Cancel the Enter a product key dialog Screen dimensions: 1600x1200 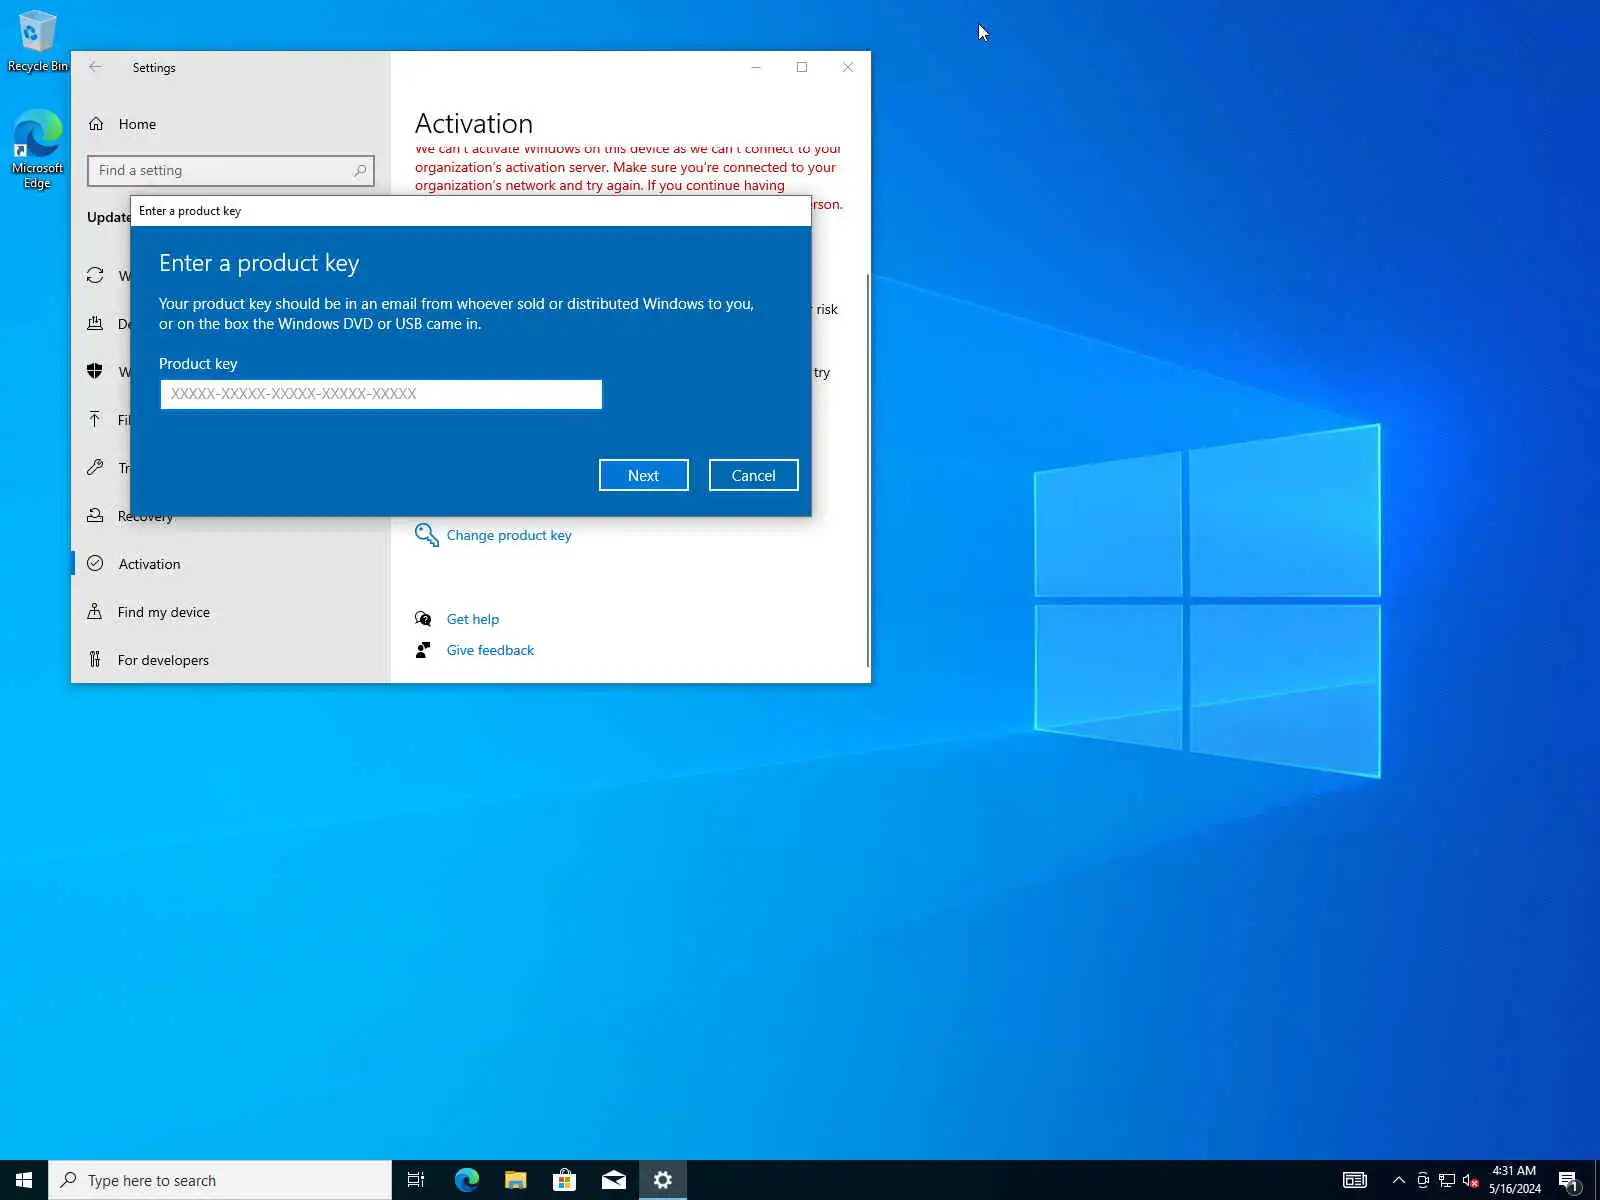pos(754,475)
